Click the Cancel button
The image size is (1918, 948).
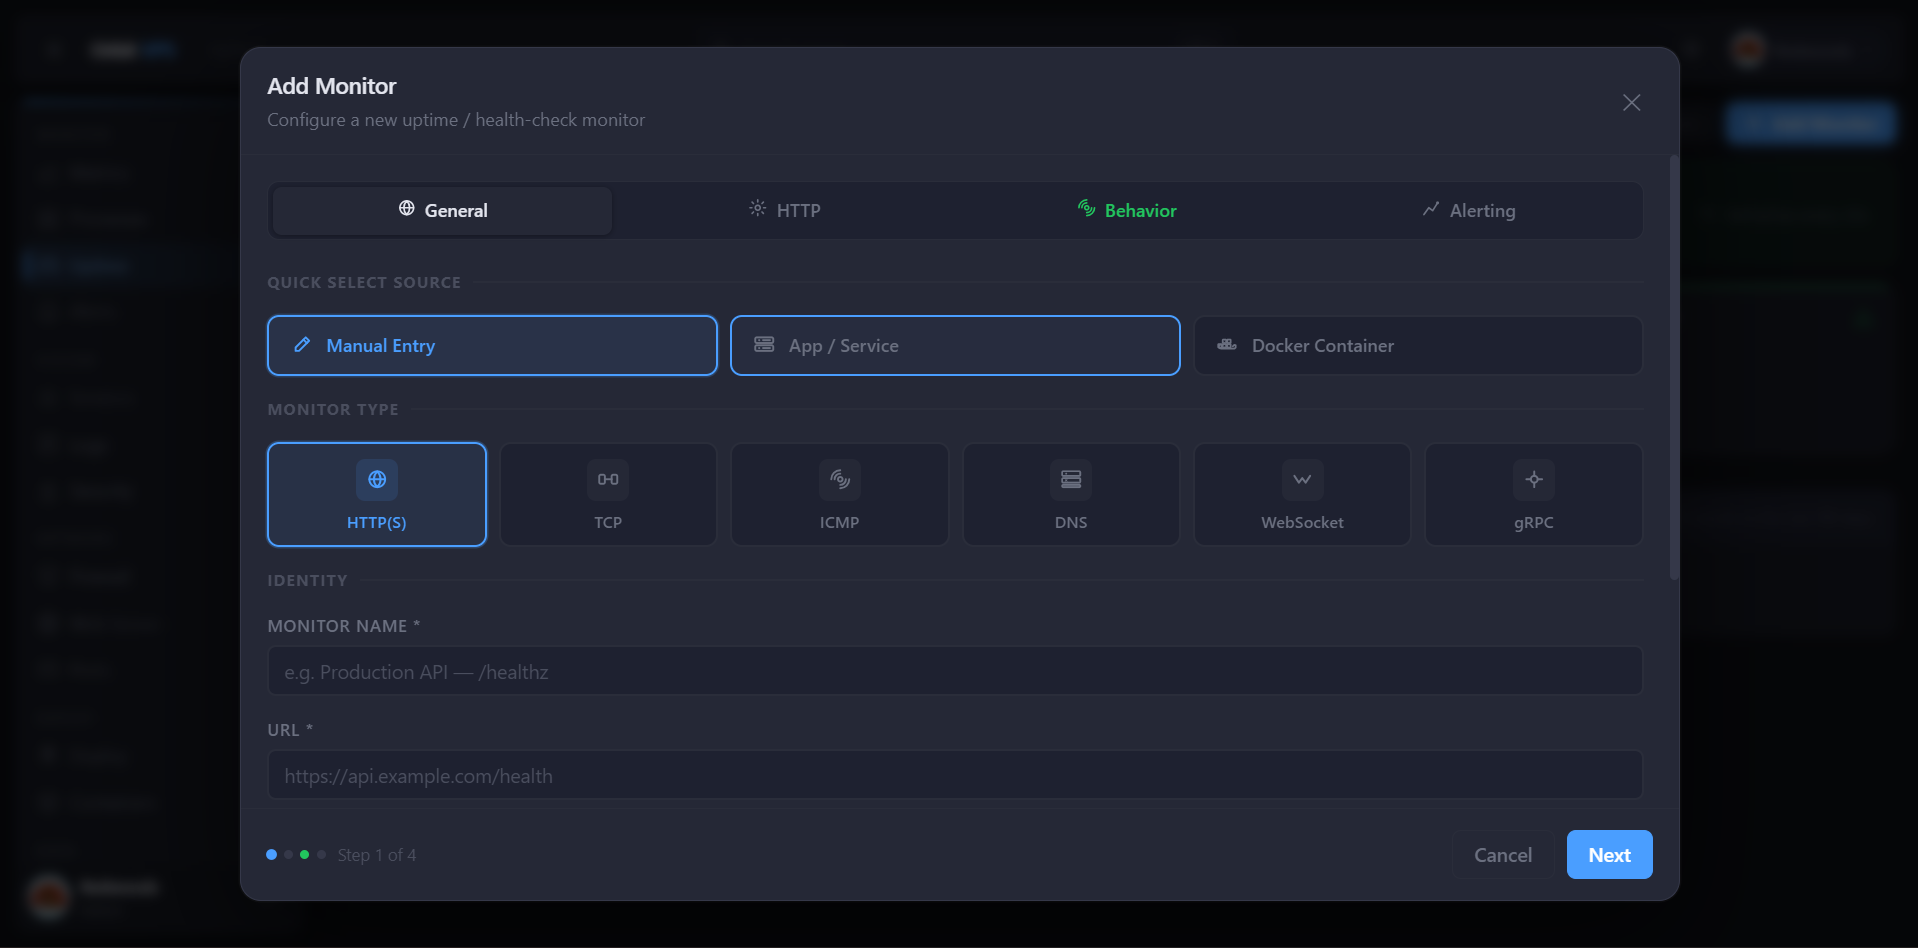point(1502,855)
